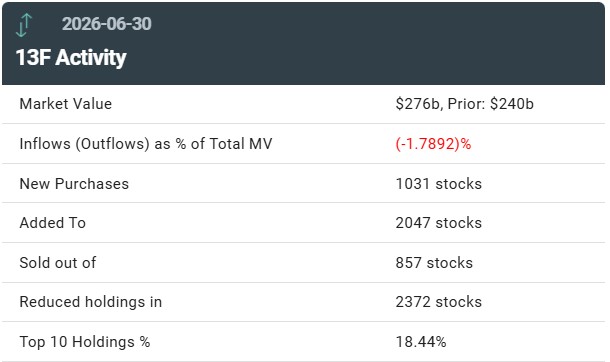Click the 857 stocks value
Viewport: 610px width, 362px height.
[x=434, y=263]
